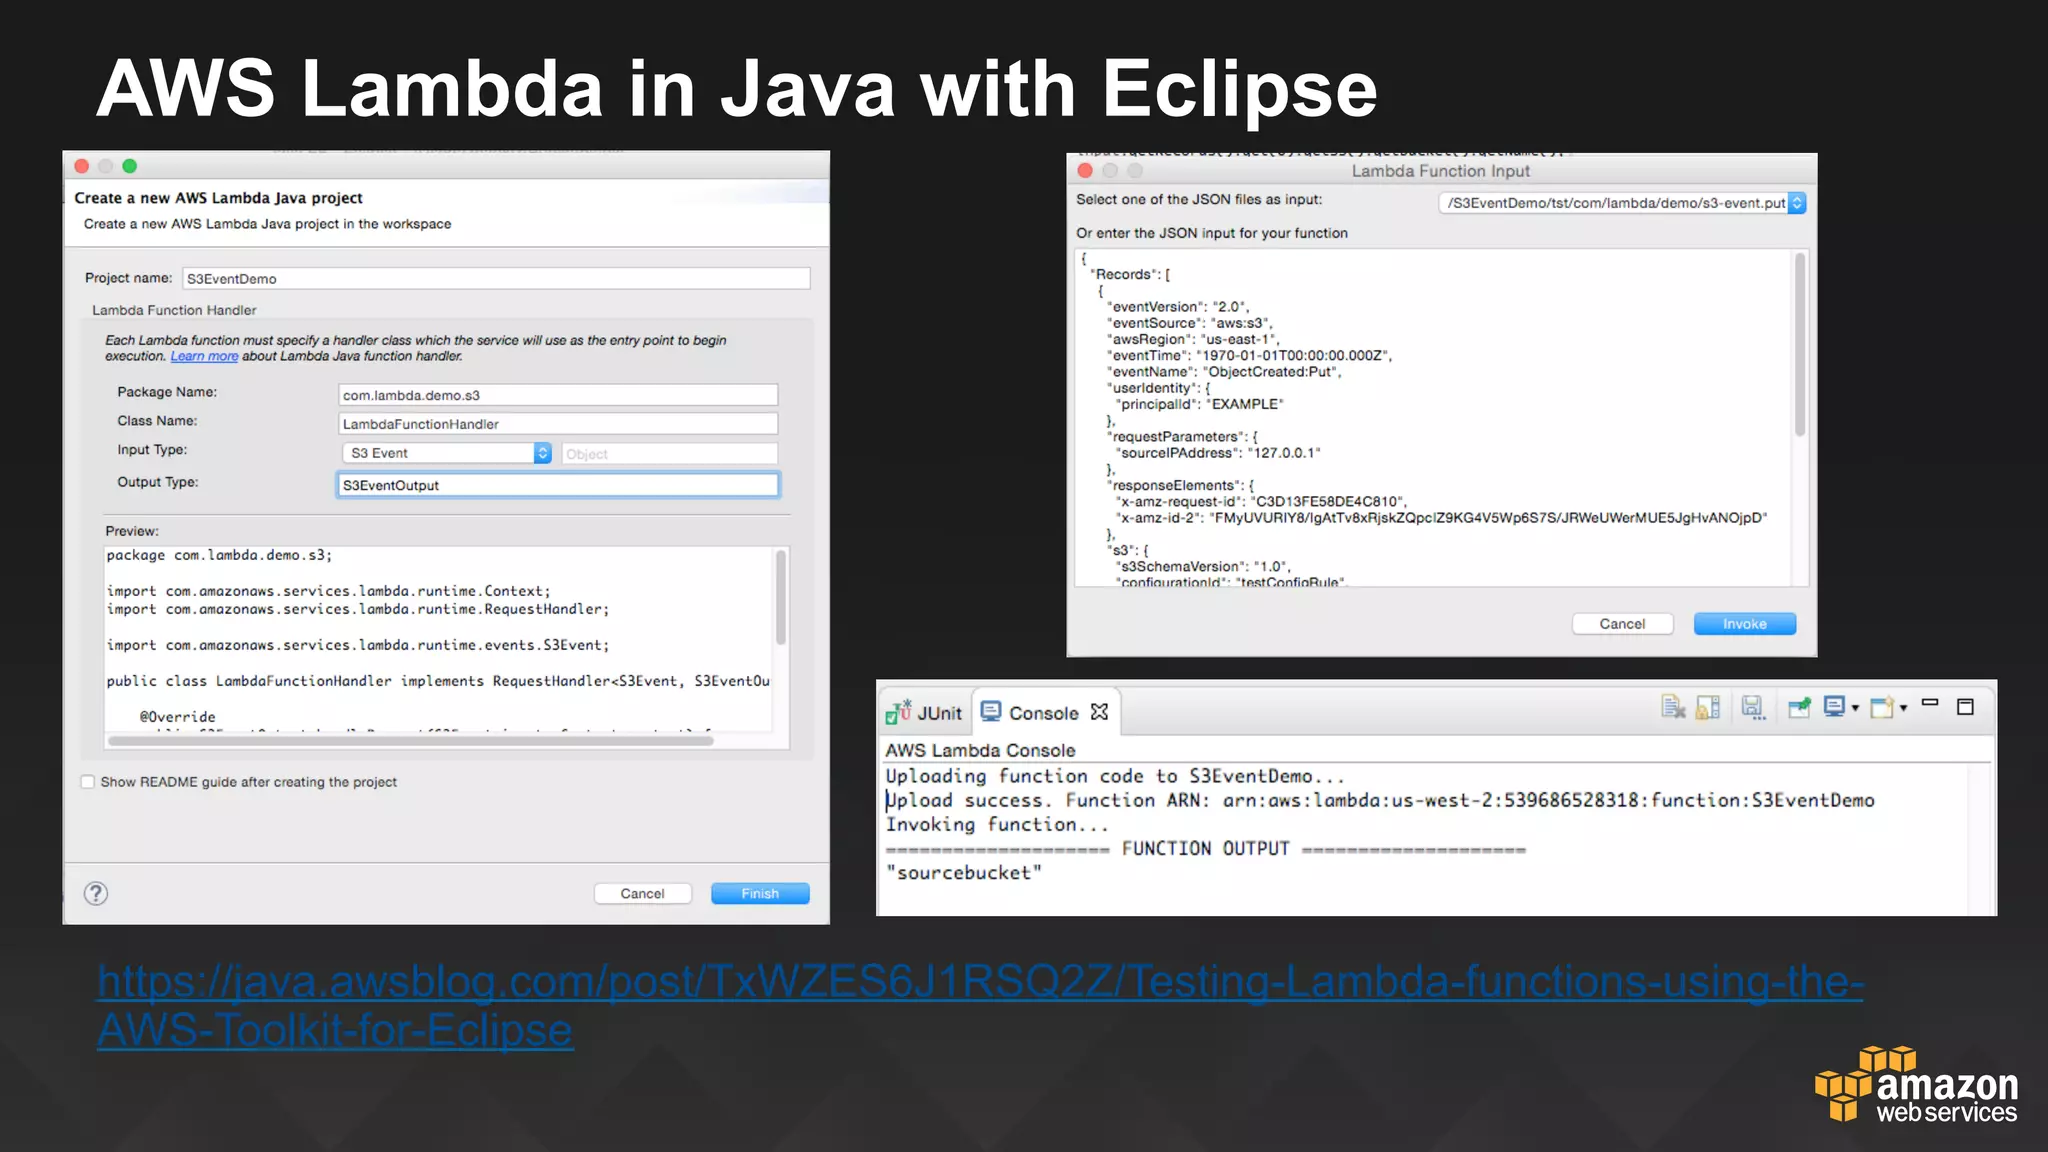Minimize the Console view panel

point(1930,704)
